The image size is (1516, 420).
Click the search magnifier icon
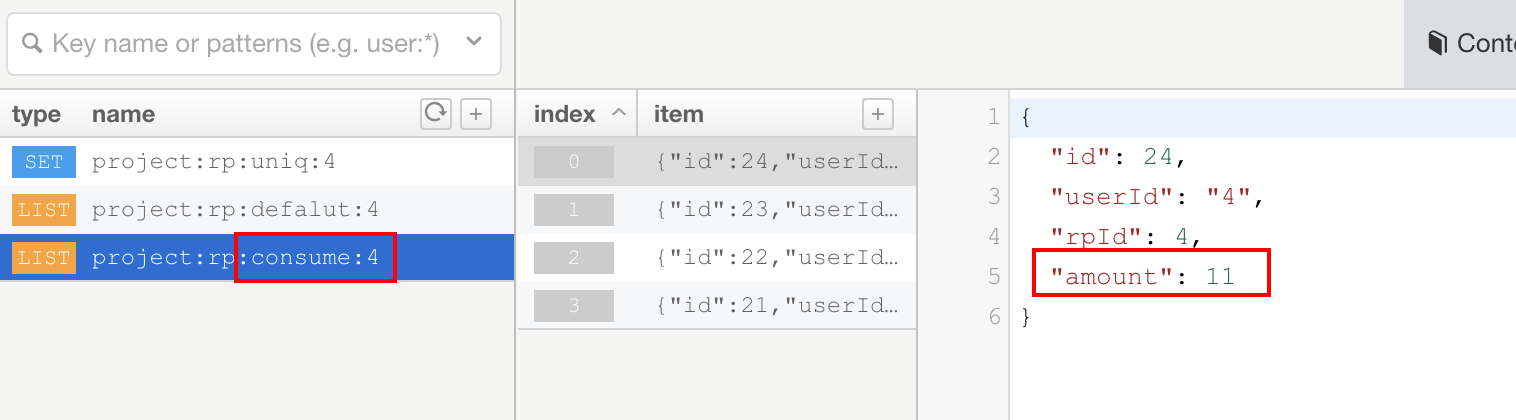click(x=32, y=44)
